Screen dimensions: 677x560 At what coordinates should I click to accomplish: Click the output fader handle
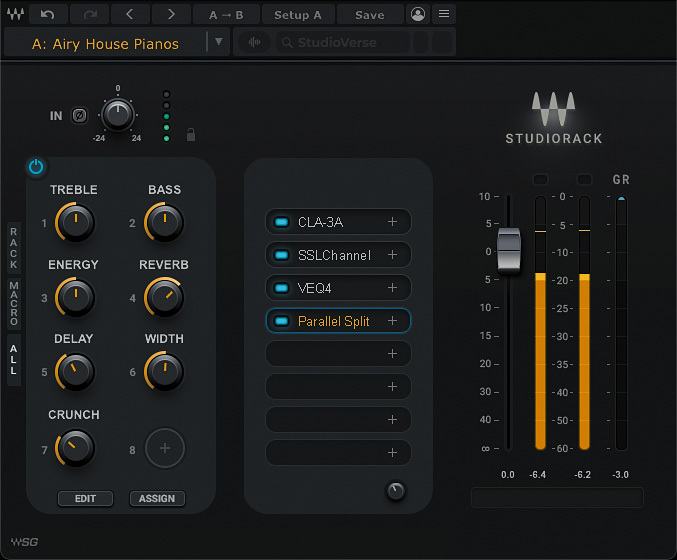(509, 250)
